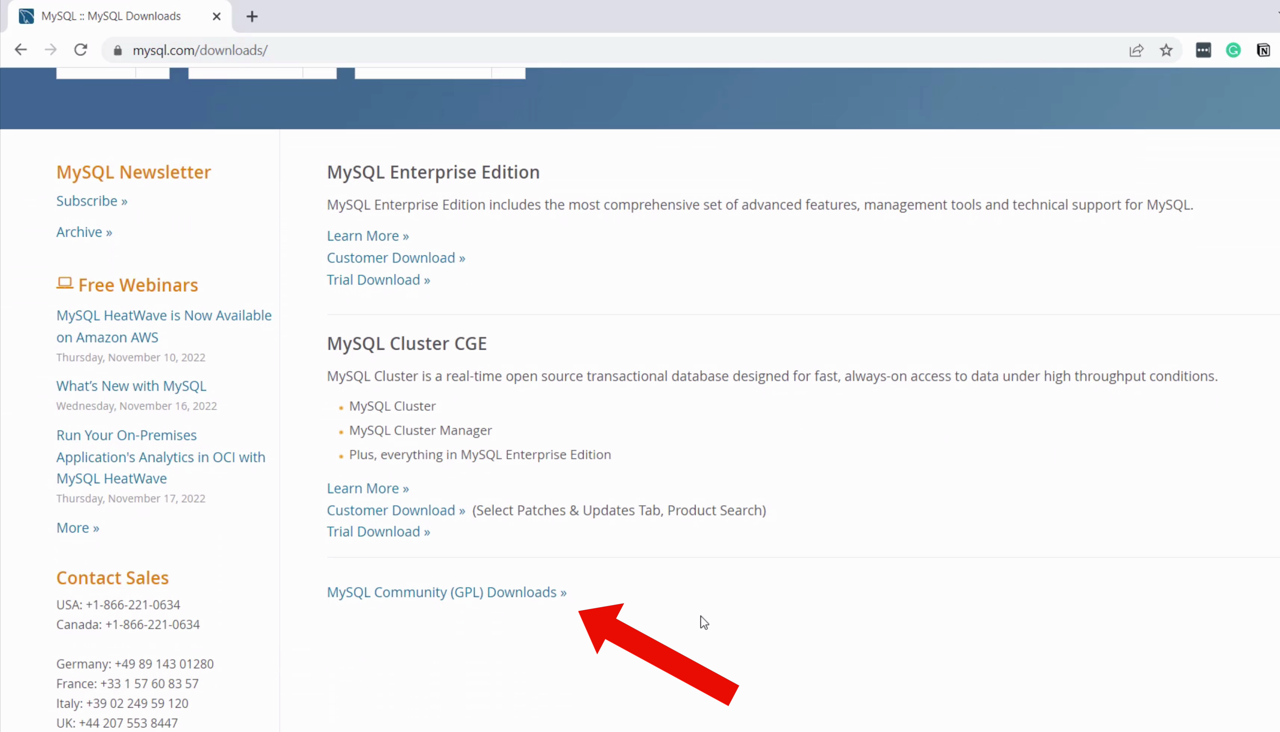The image size is (1280, 732).
Task: Click the share page icon
Action: [x=1136, y=50]
